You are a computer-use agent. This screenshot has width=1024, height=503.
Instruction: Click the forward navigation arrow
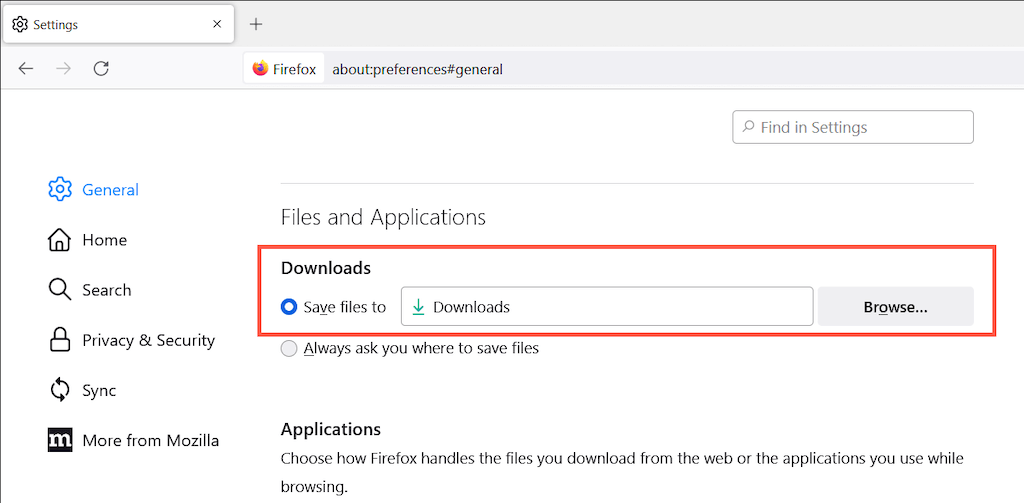pyautogui.click(x=63, y=69)
